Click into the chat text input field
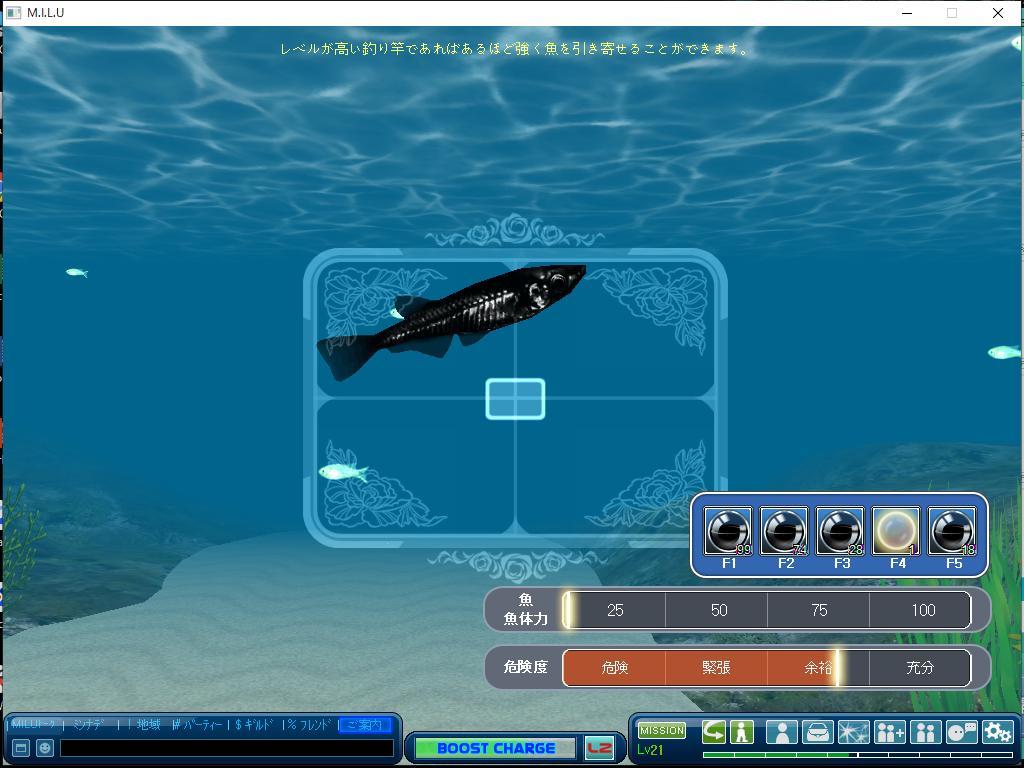Viewport: 1024px width, 768px height. (226, 748)
